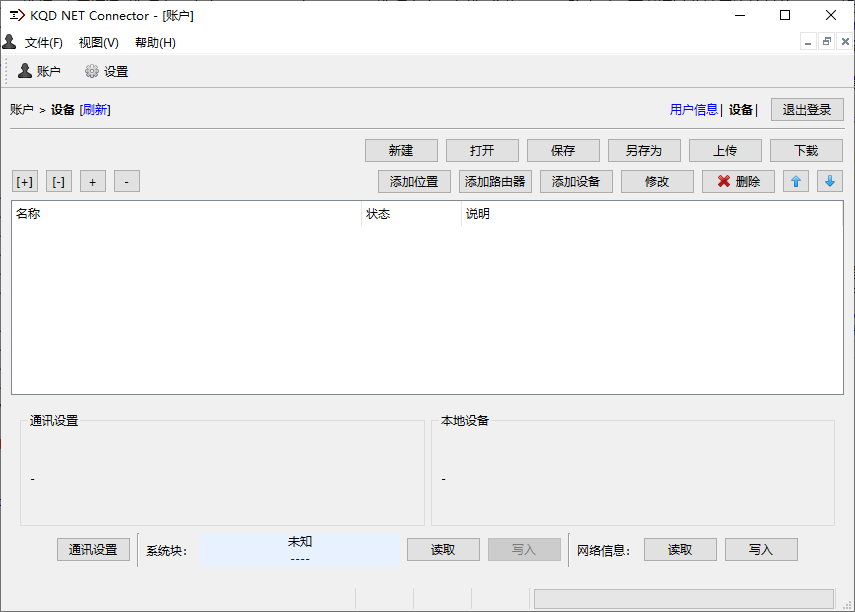
Task: Go to 用户信息 link
Action: point(693,110)
